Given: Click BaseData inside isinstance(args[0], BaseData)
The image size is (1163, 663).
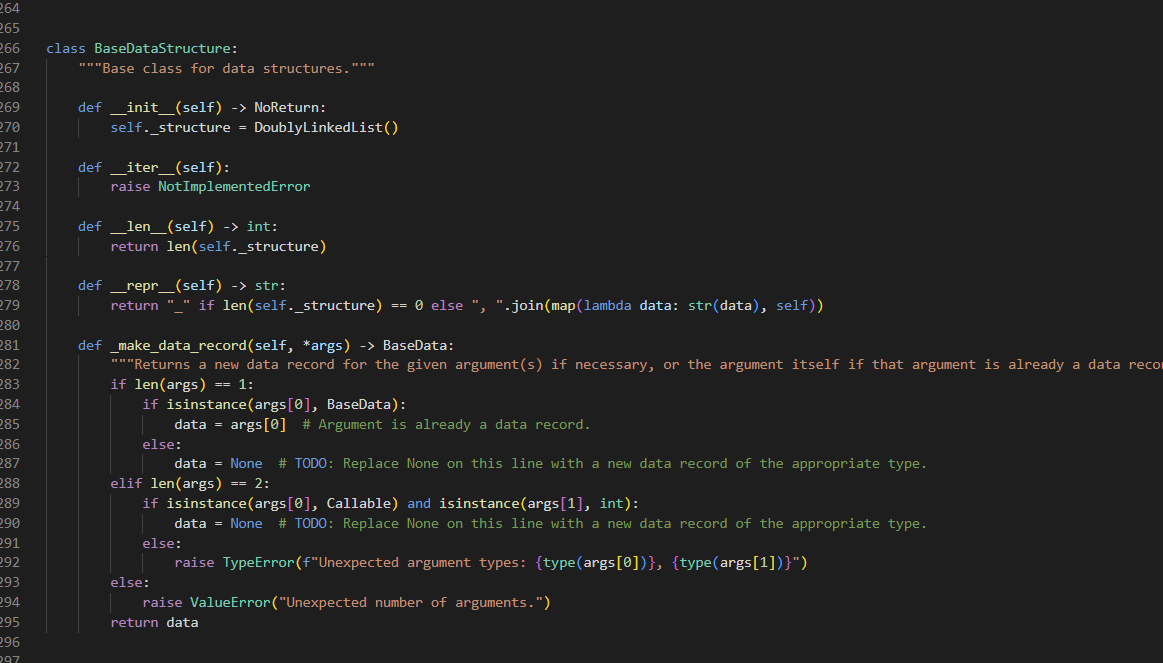Looking at the screenshot, I should coord(358,405).
